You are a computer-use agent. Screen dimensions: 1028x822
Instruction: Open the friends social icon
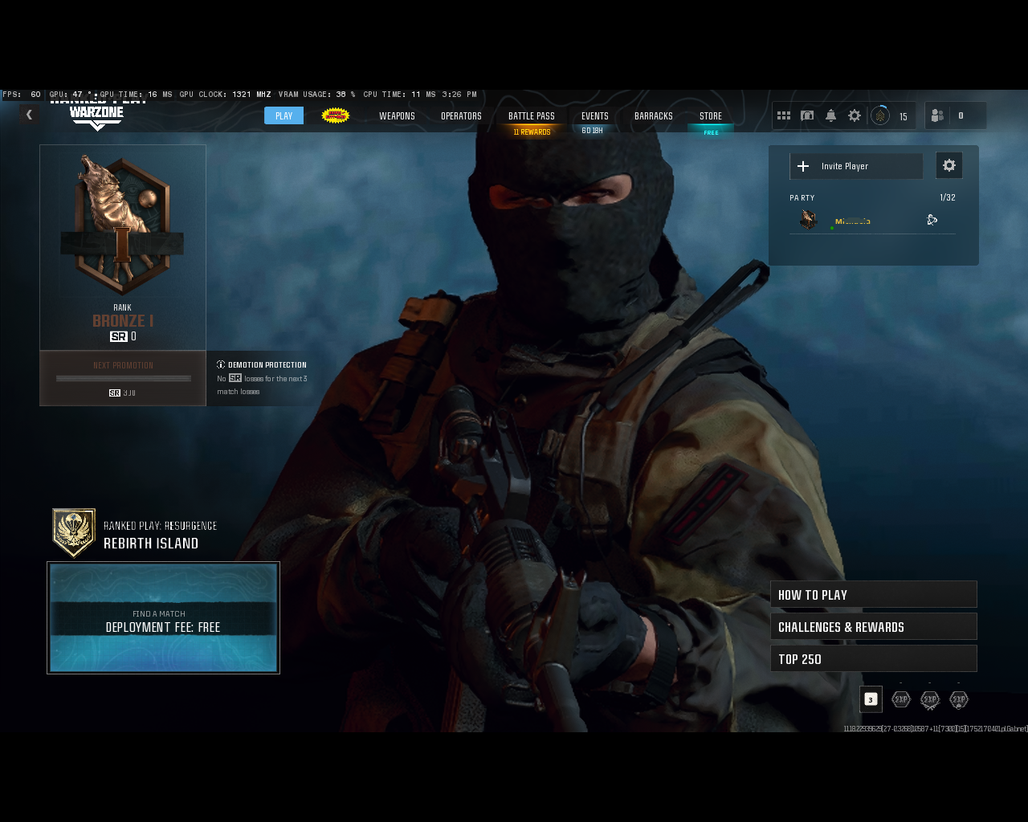(938, 116)
